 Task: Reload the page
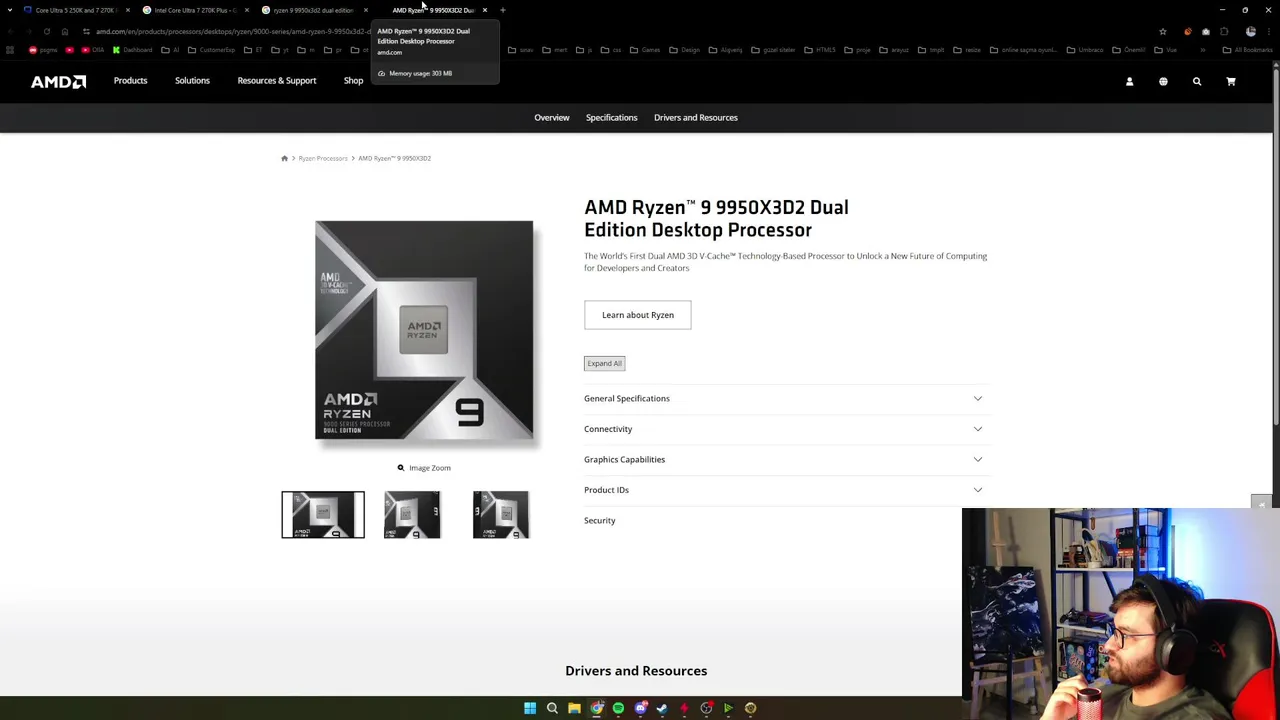(x=46, y=32)
